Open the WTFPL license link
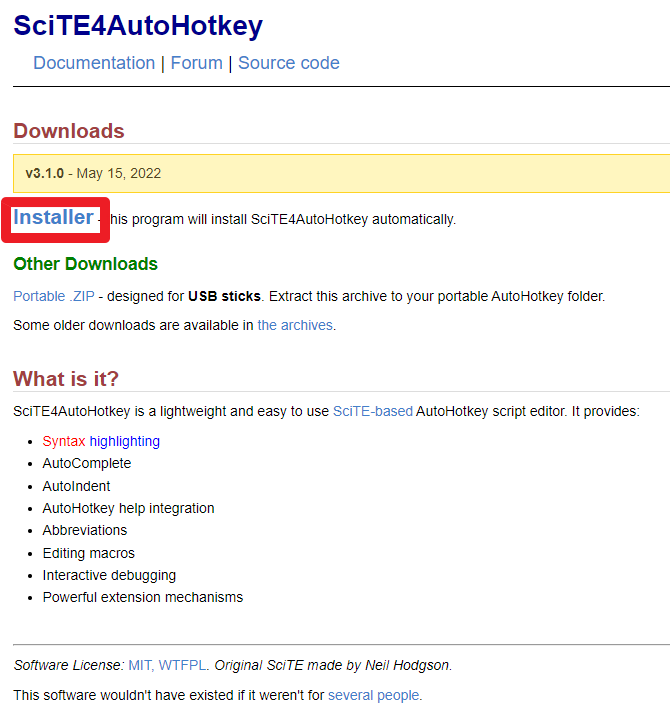670x712 pixels. (x=182, y=665)
